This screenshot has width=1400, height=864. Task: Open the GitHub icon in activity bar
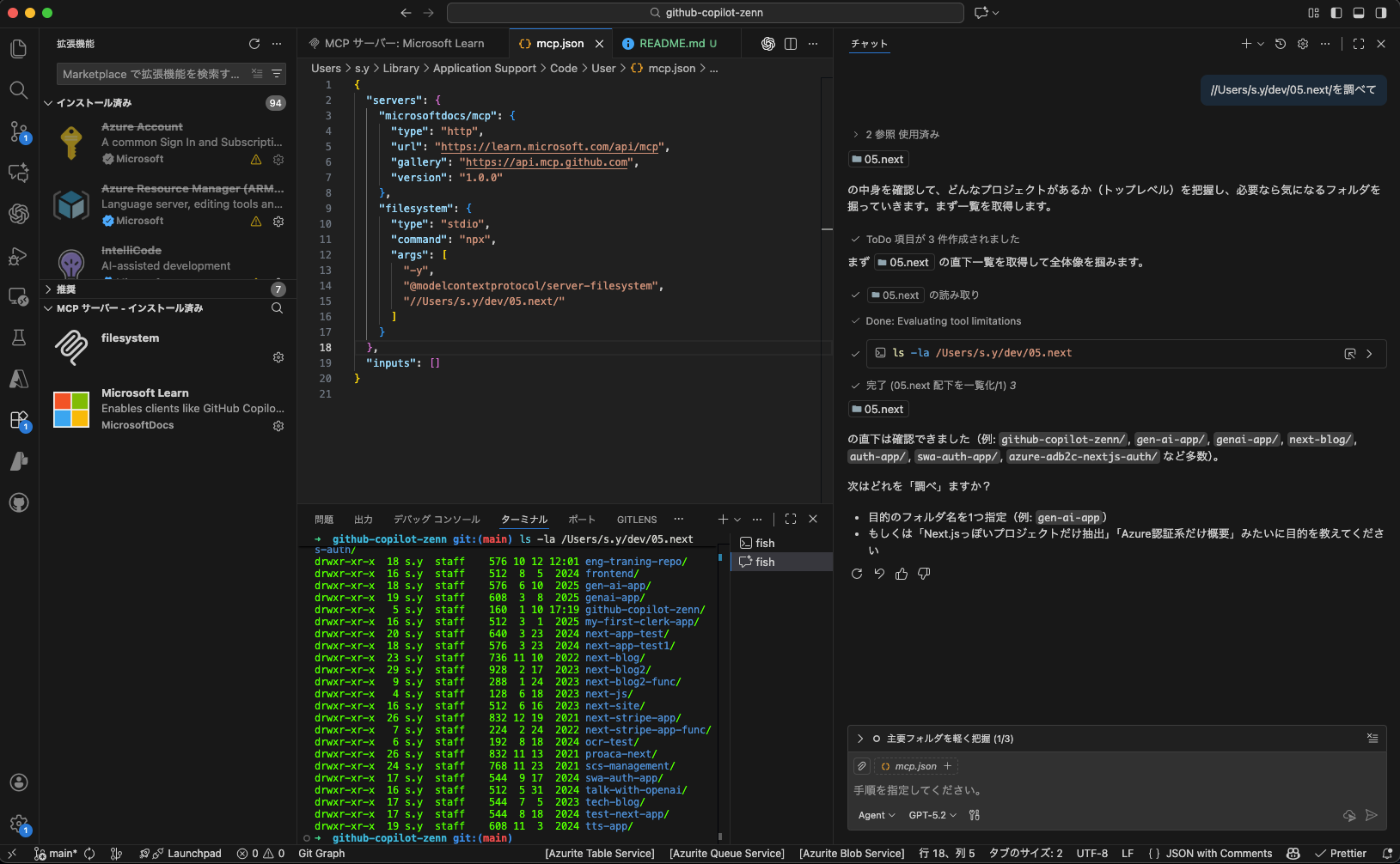(18, 502)
